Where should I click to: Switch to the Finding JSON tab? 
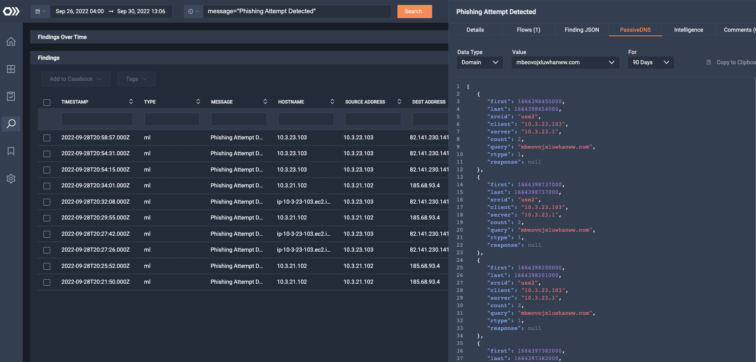coord(582,30)
